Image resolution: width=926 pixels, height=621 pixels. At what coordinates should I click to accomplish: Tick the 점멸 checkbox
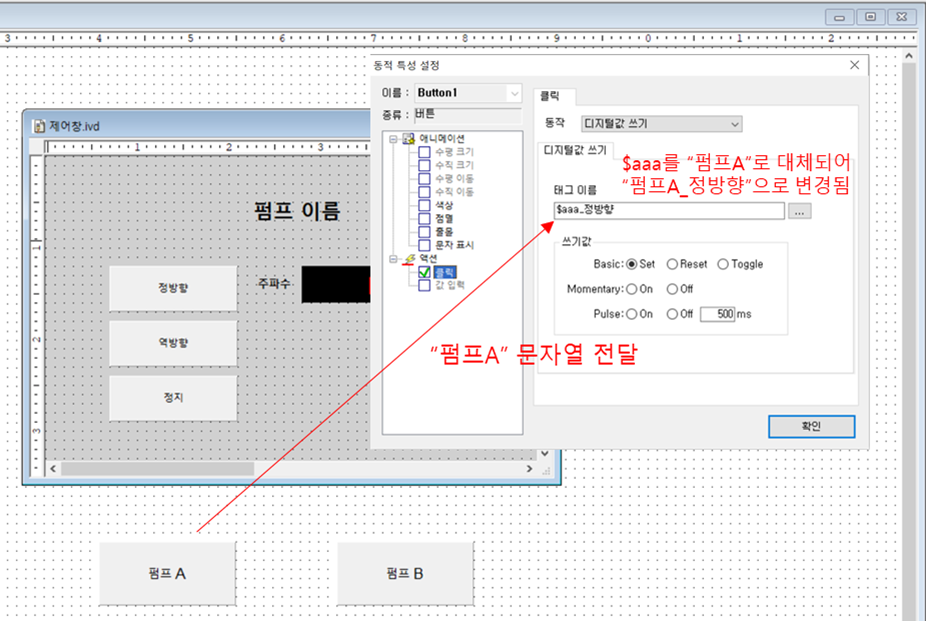(424, 218)
